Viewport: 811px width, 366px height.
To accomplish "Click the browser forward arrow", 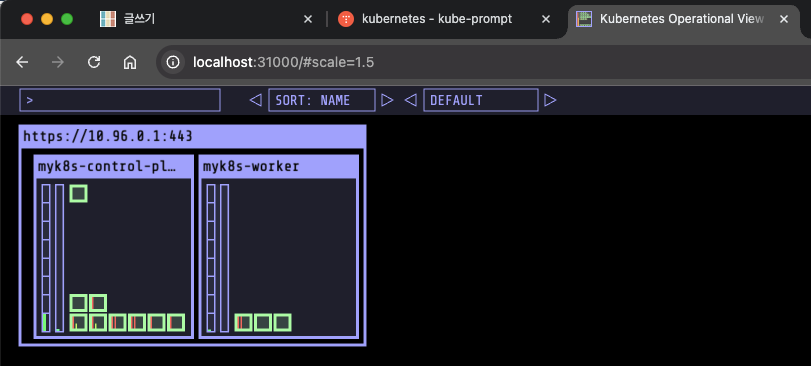I will 58,63.
